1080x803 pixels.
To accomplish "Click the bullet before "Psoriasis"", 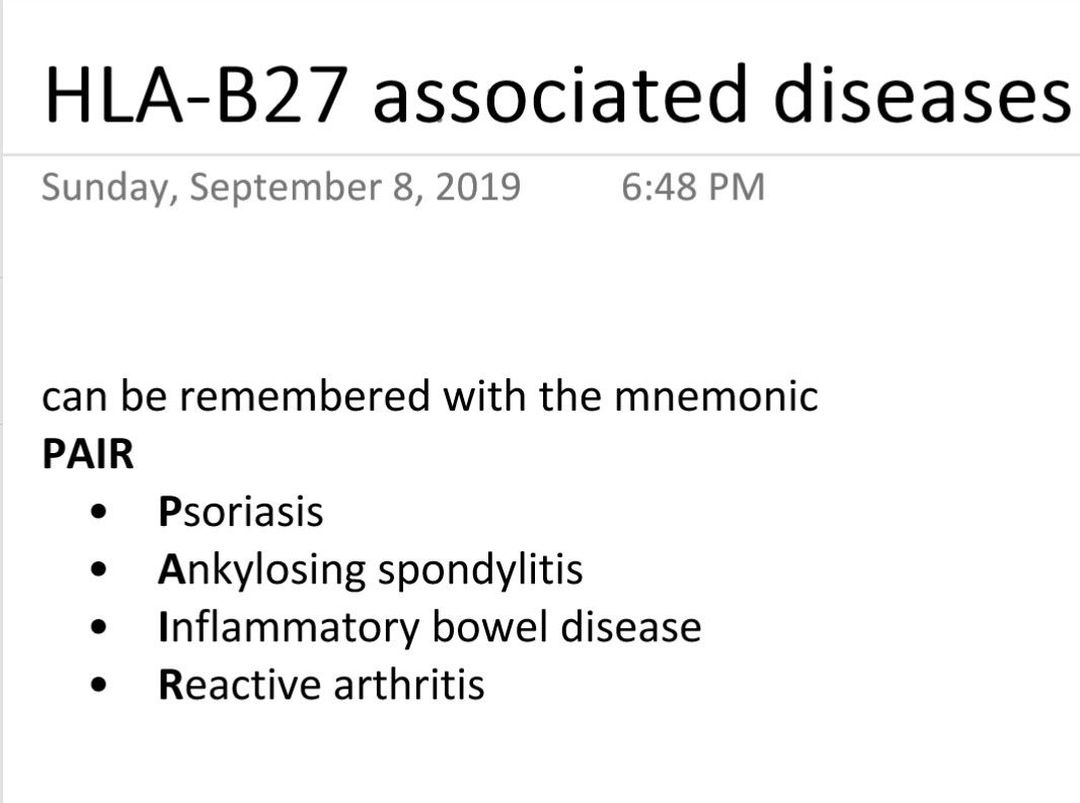I will click(98, 513).
